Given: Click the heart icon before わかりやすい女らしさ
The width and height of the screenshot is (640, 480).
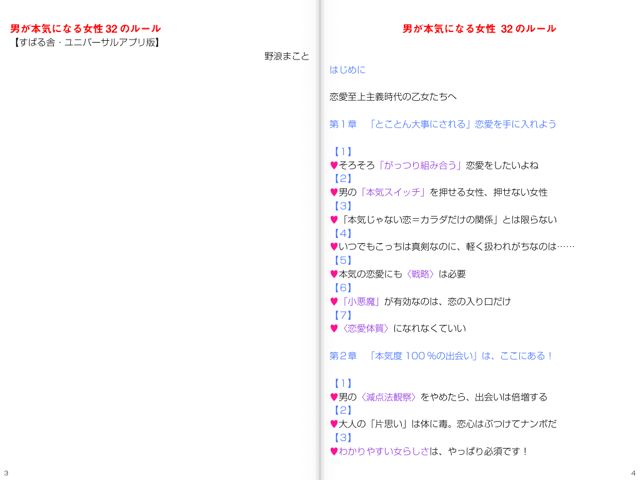Looking at the screenshot, I should 334,451.
